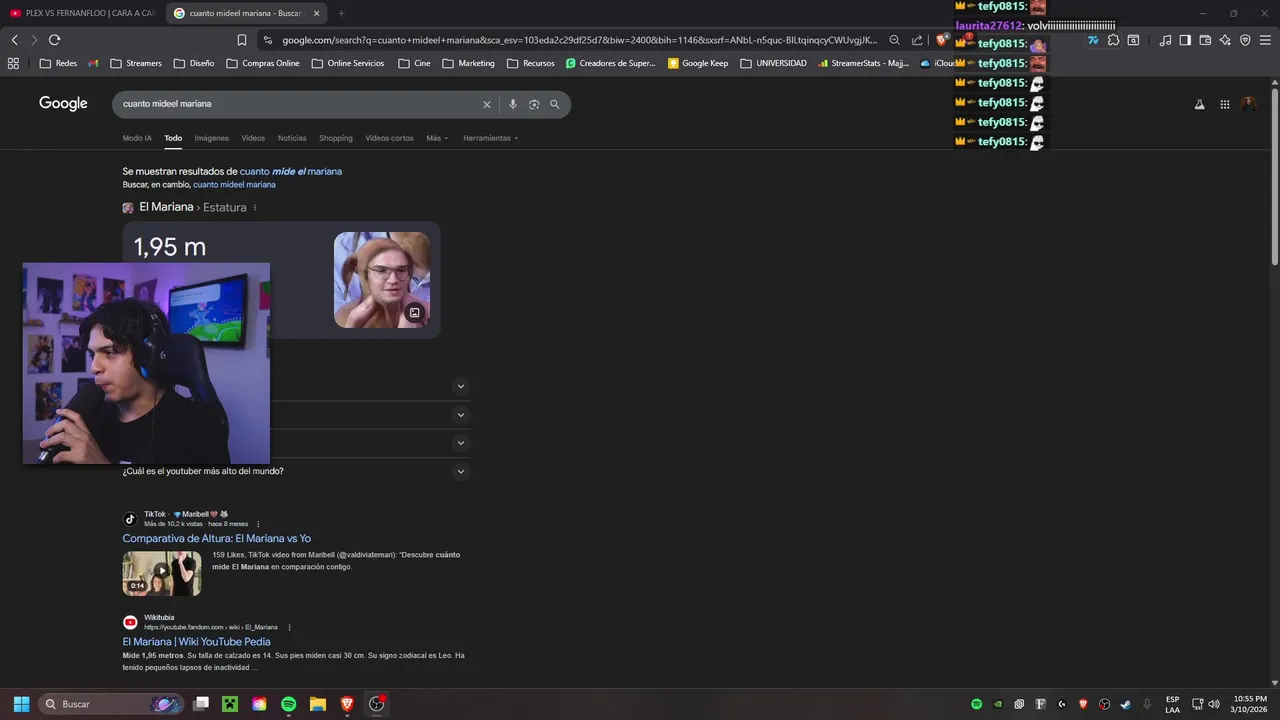
Task: Click the zoom magnifier icon in address bar
Action: pos(894,40)
